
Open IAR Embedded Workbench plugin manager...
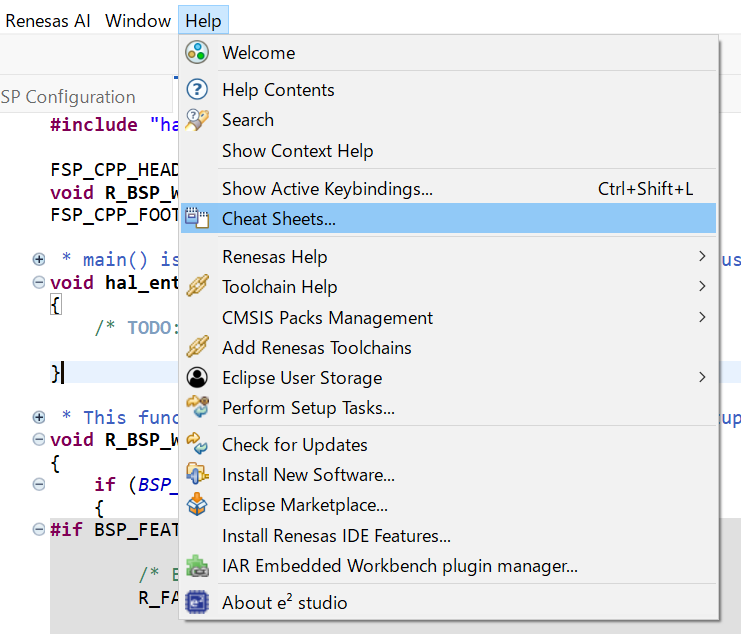tap(448, 566)
